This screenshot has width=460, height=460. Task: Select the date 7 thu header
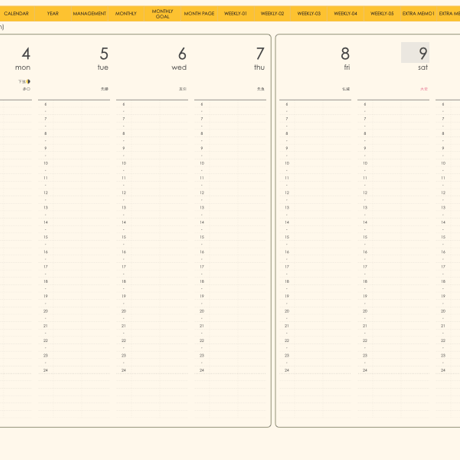260,59
